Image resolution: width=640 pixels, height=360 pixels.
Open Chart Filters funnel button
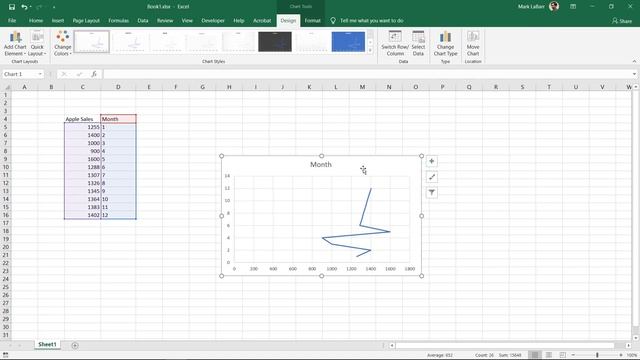pos(432,193)
